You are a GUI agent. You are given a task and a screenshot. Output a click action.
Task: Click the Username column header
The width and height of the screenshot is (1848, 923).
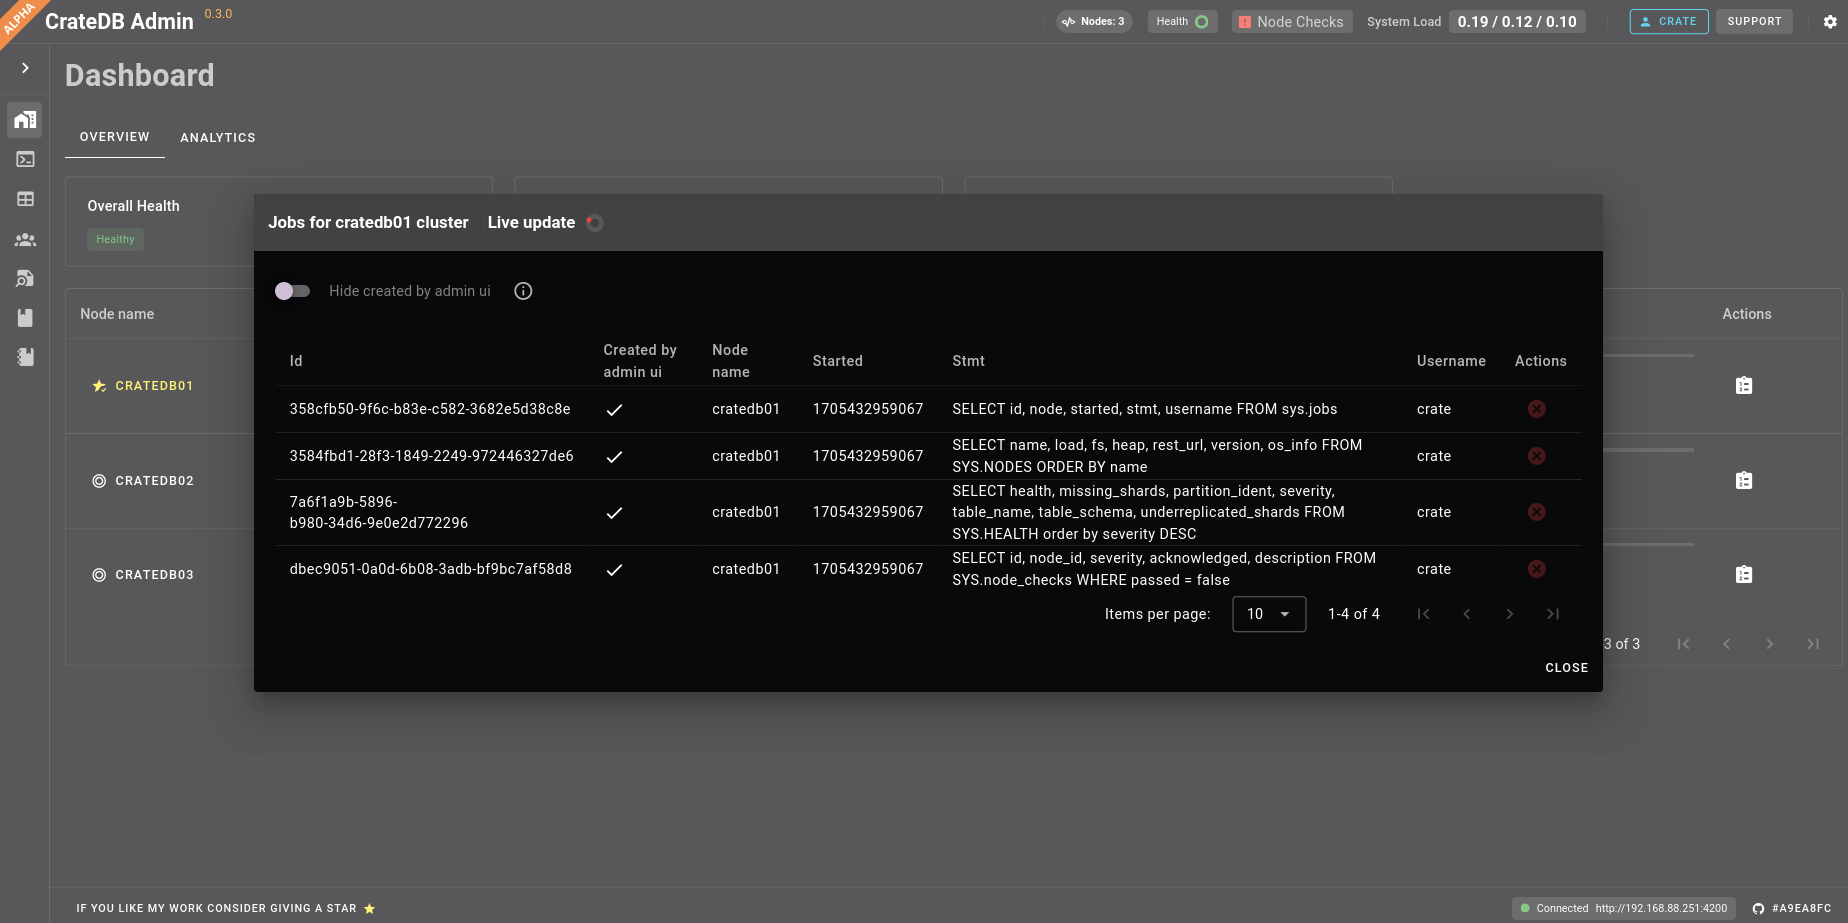click(x=1451, y=361)
